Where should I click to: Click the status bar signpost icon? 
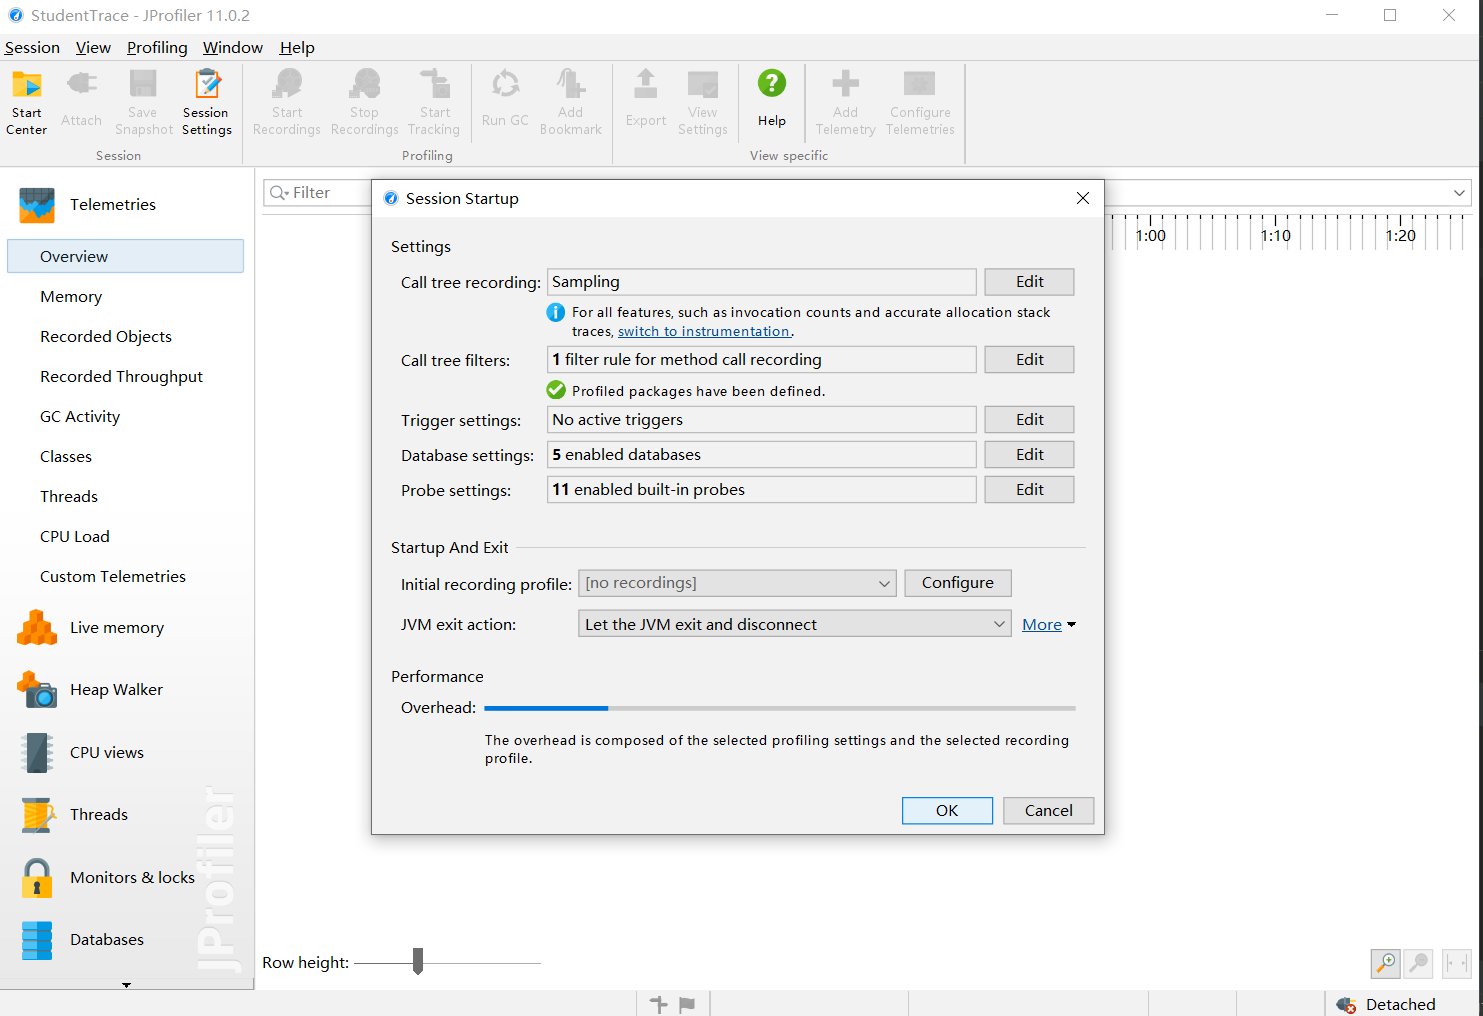[x=658, y=1005]
